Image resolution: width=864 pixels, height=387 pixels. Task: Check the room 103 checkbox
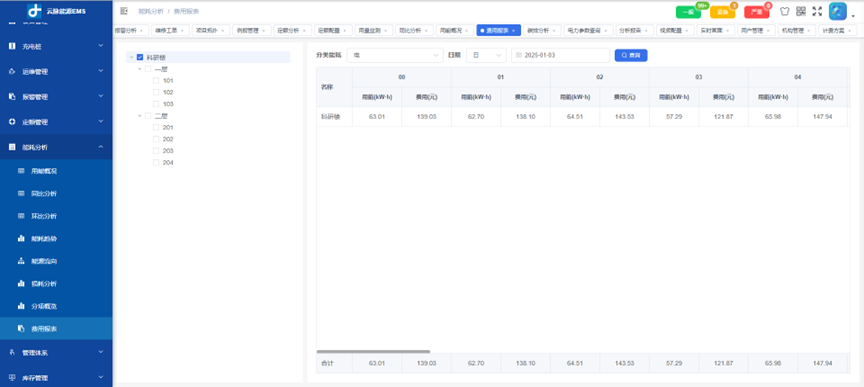click(156, 104)
